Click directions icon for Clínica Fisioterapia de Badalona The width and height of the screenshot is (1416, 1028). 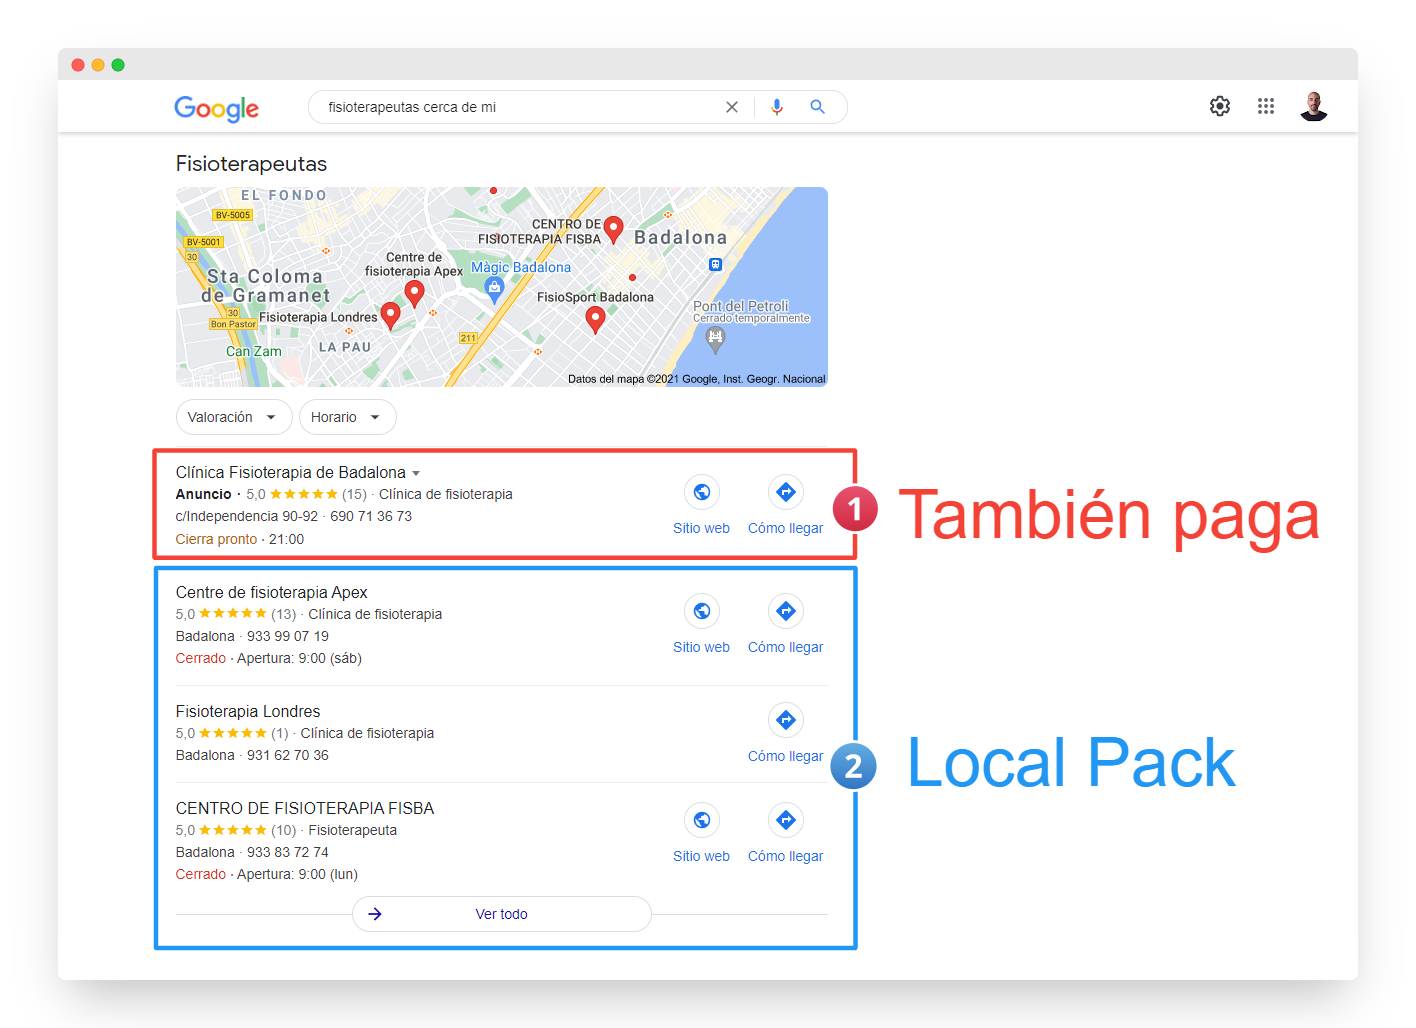786,492
